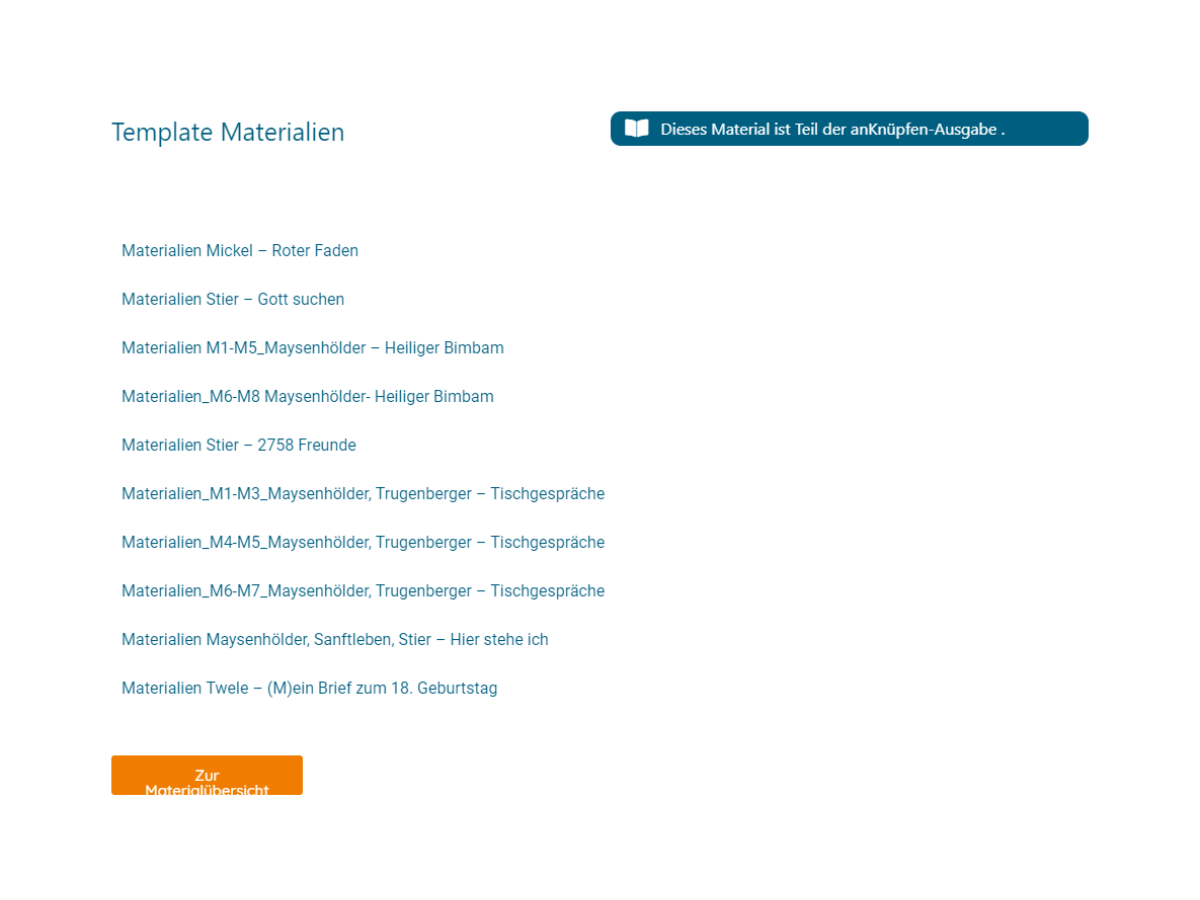Screen dimensions: 1200x900
Task: Open 'Materialien_M4-M5_Maysenhölder, Trugenberger – Tischgespräche' link
Action: point(363,542)
